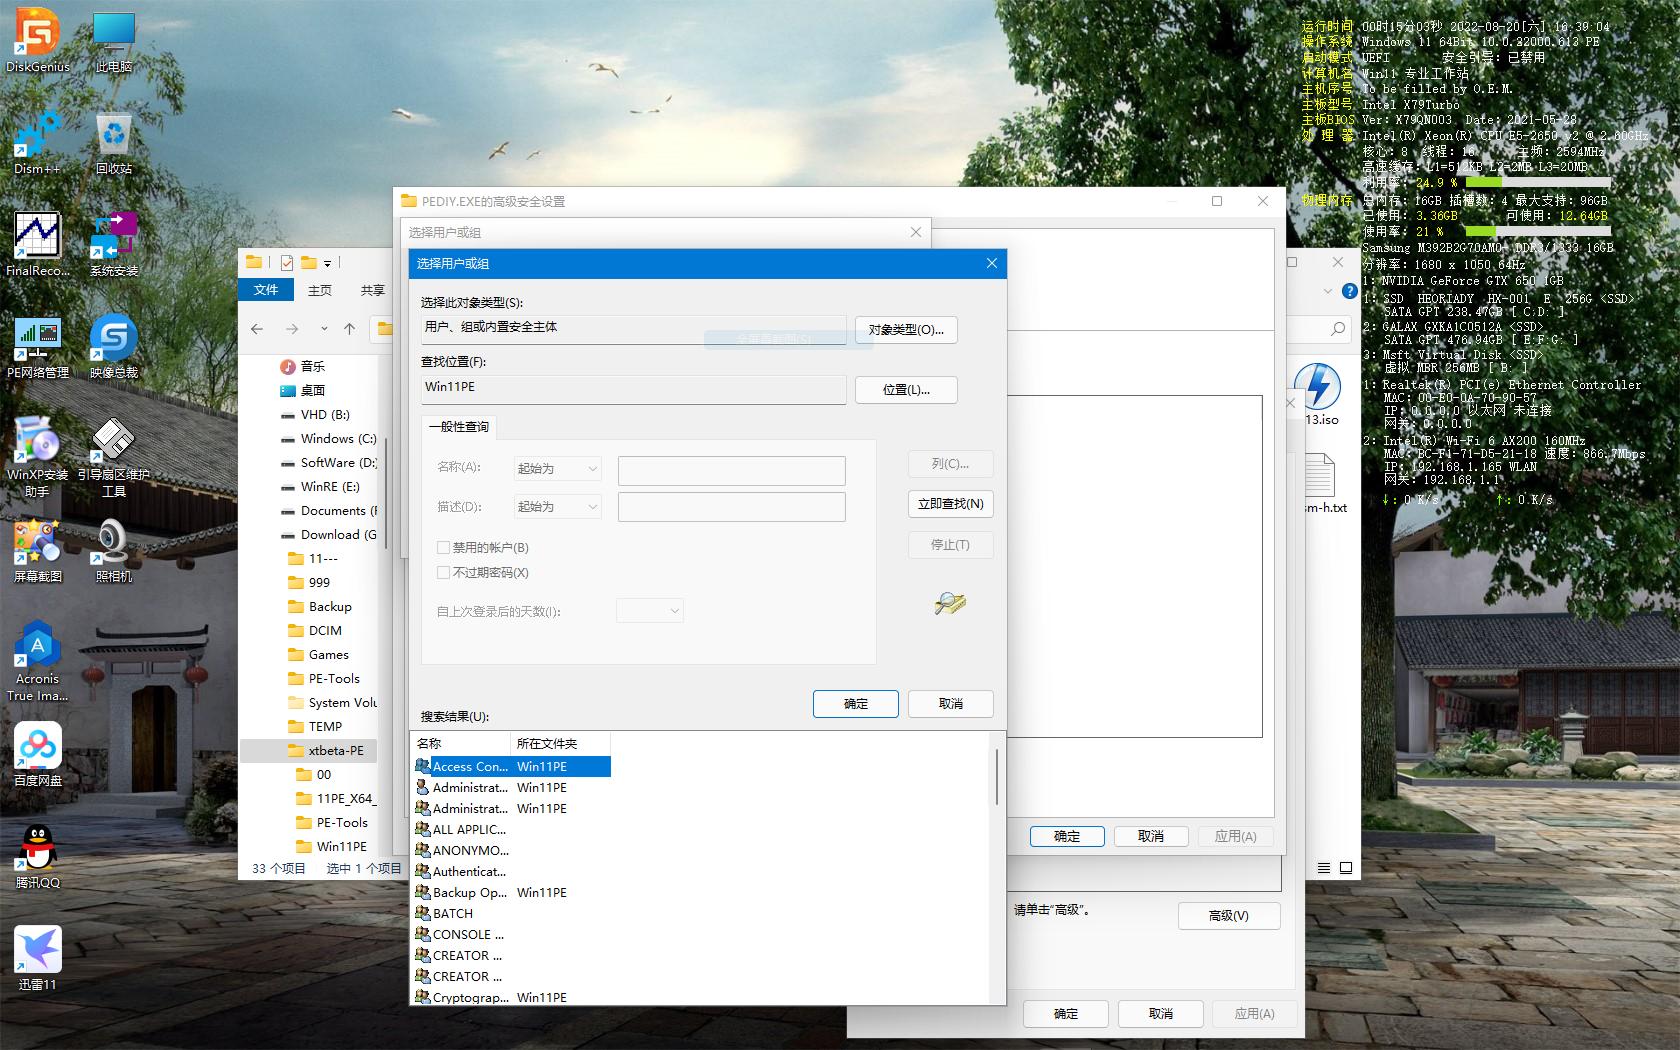Screen dimensions: 1680x1050
Task: Click the 所在文件夹 column header
Action: coord(560,743)
